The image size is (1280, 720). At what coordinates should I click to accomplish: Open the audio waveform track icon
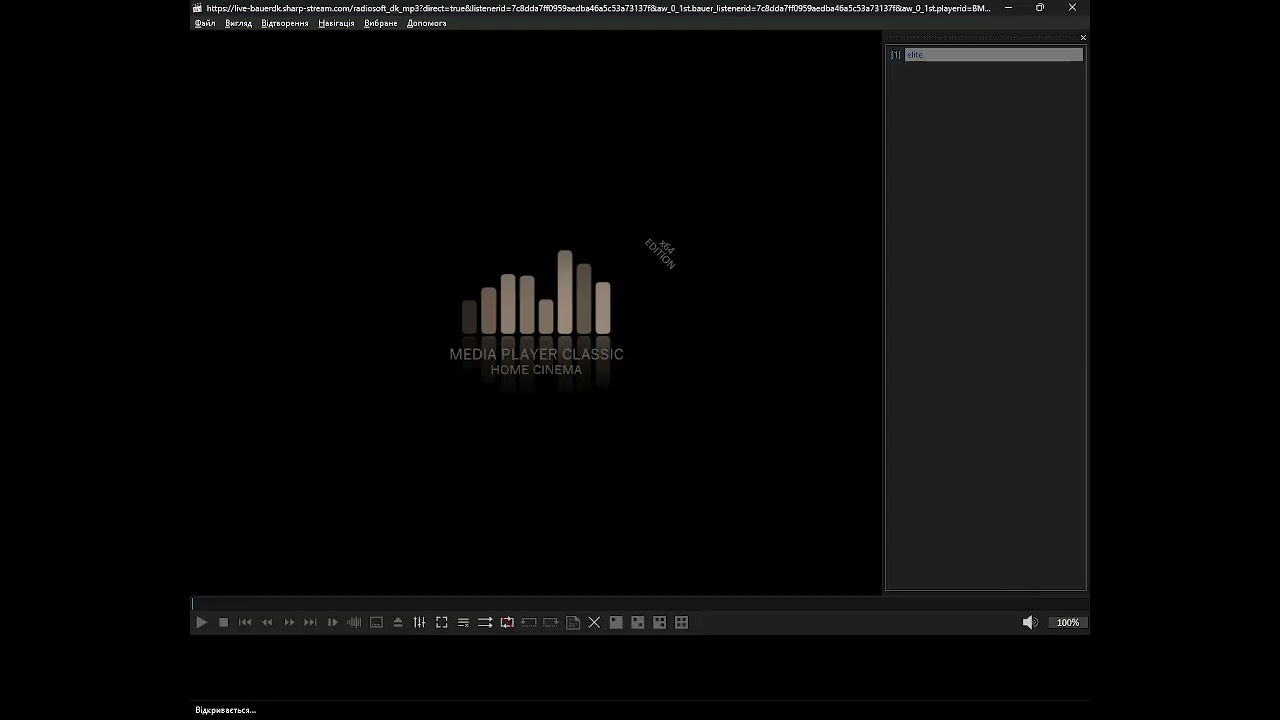tap(354, 622)
